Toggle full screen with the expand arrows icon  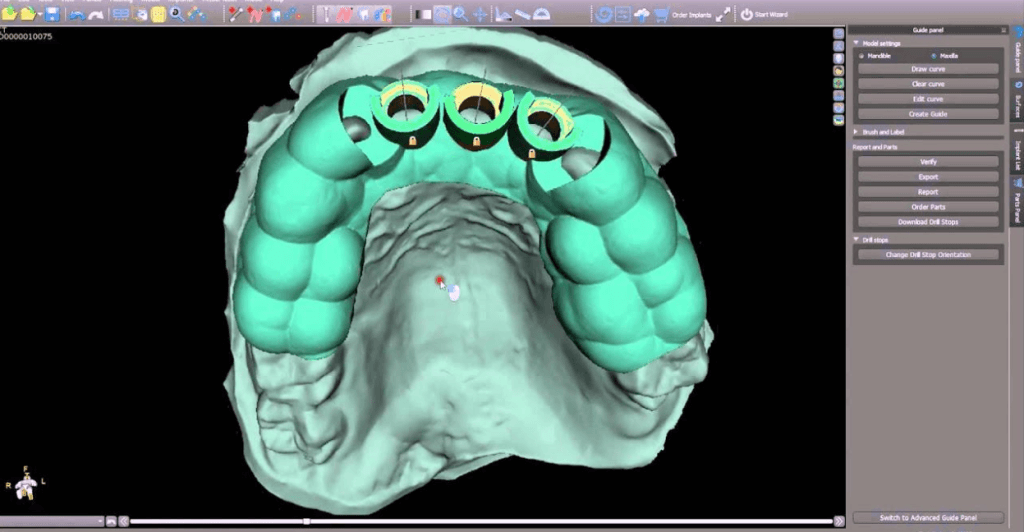pyautogui.click(x=723, y=14)
